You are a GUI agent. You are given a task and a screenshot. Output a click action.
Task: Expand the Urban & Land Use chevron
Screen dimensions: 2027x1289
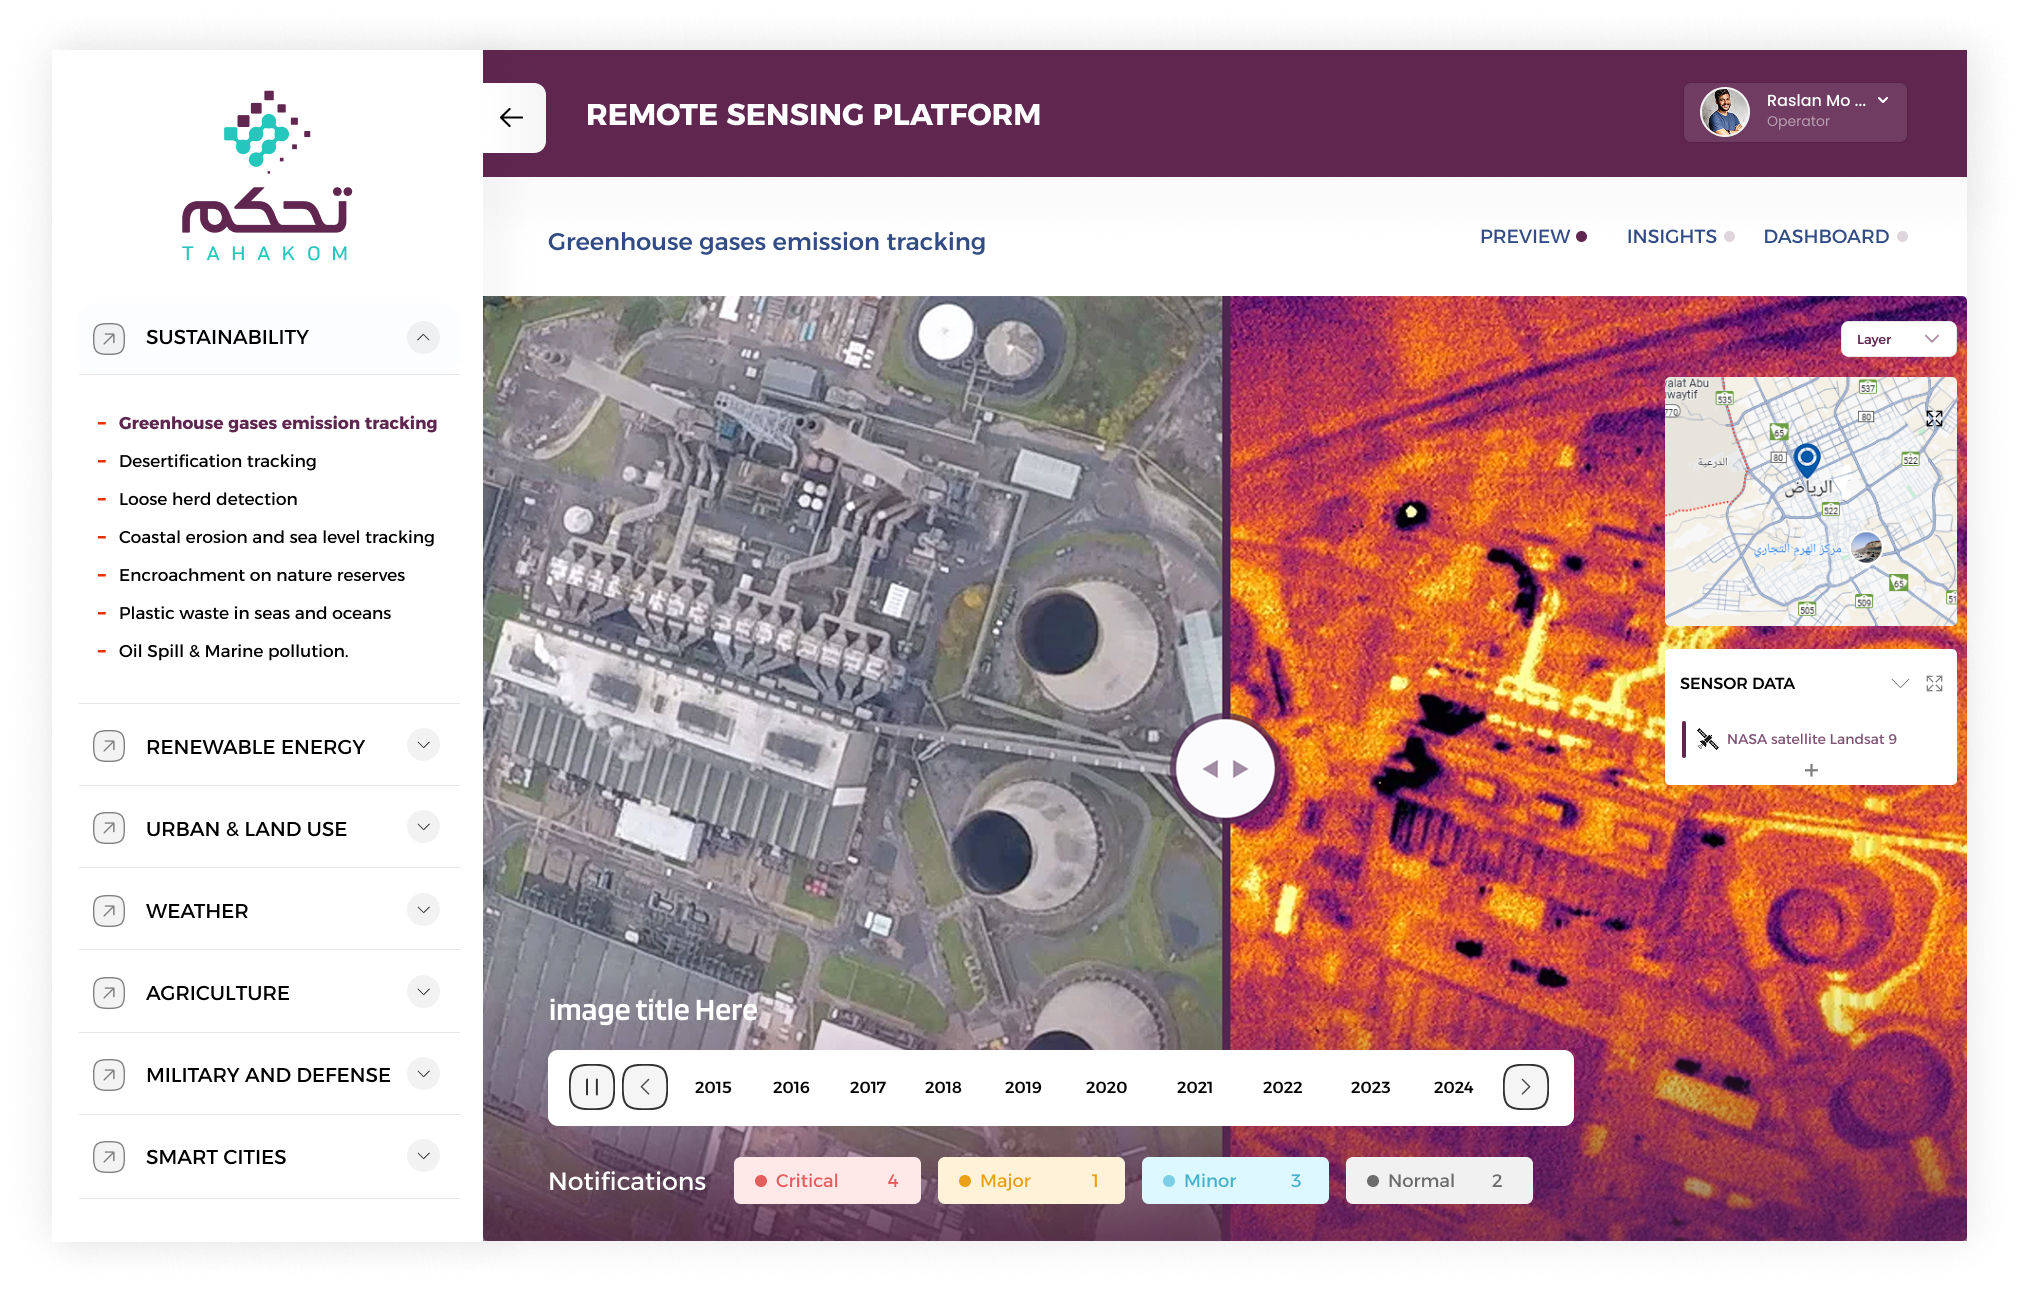coord(424,827)
